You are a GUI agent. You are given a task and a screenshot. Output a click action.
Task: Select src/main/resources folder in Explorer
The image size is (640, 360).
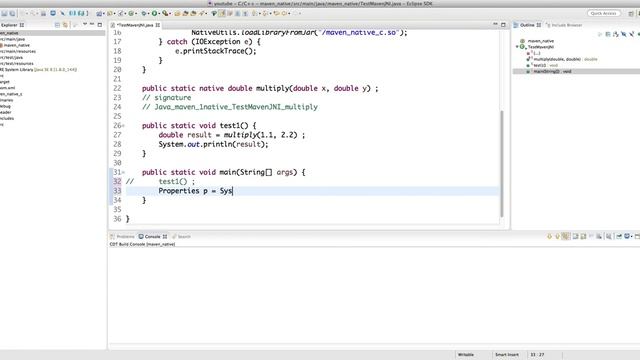tap(18, 51)
